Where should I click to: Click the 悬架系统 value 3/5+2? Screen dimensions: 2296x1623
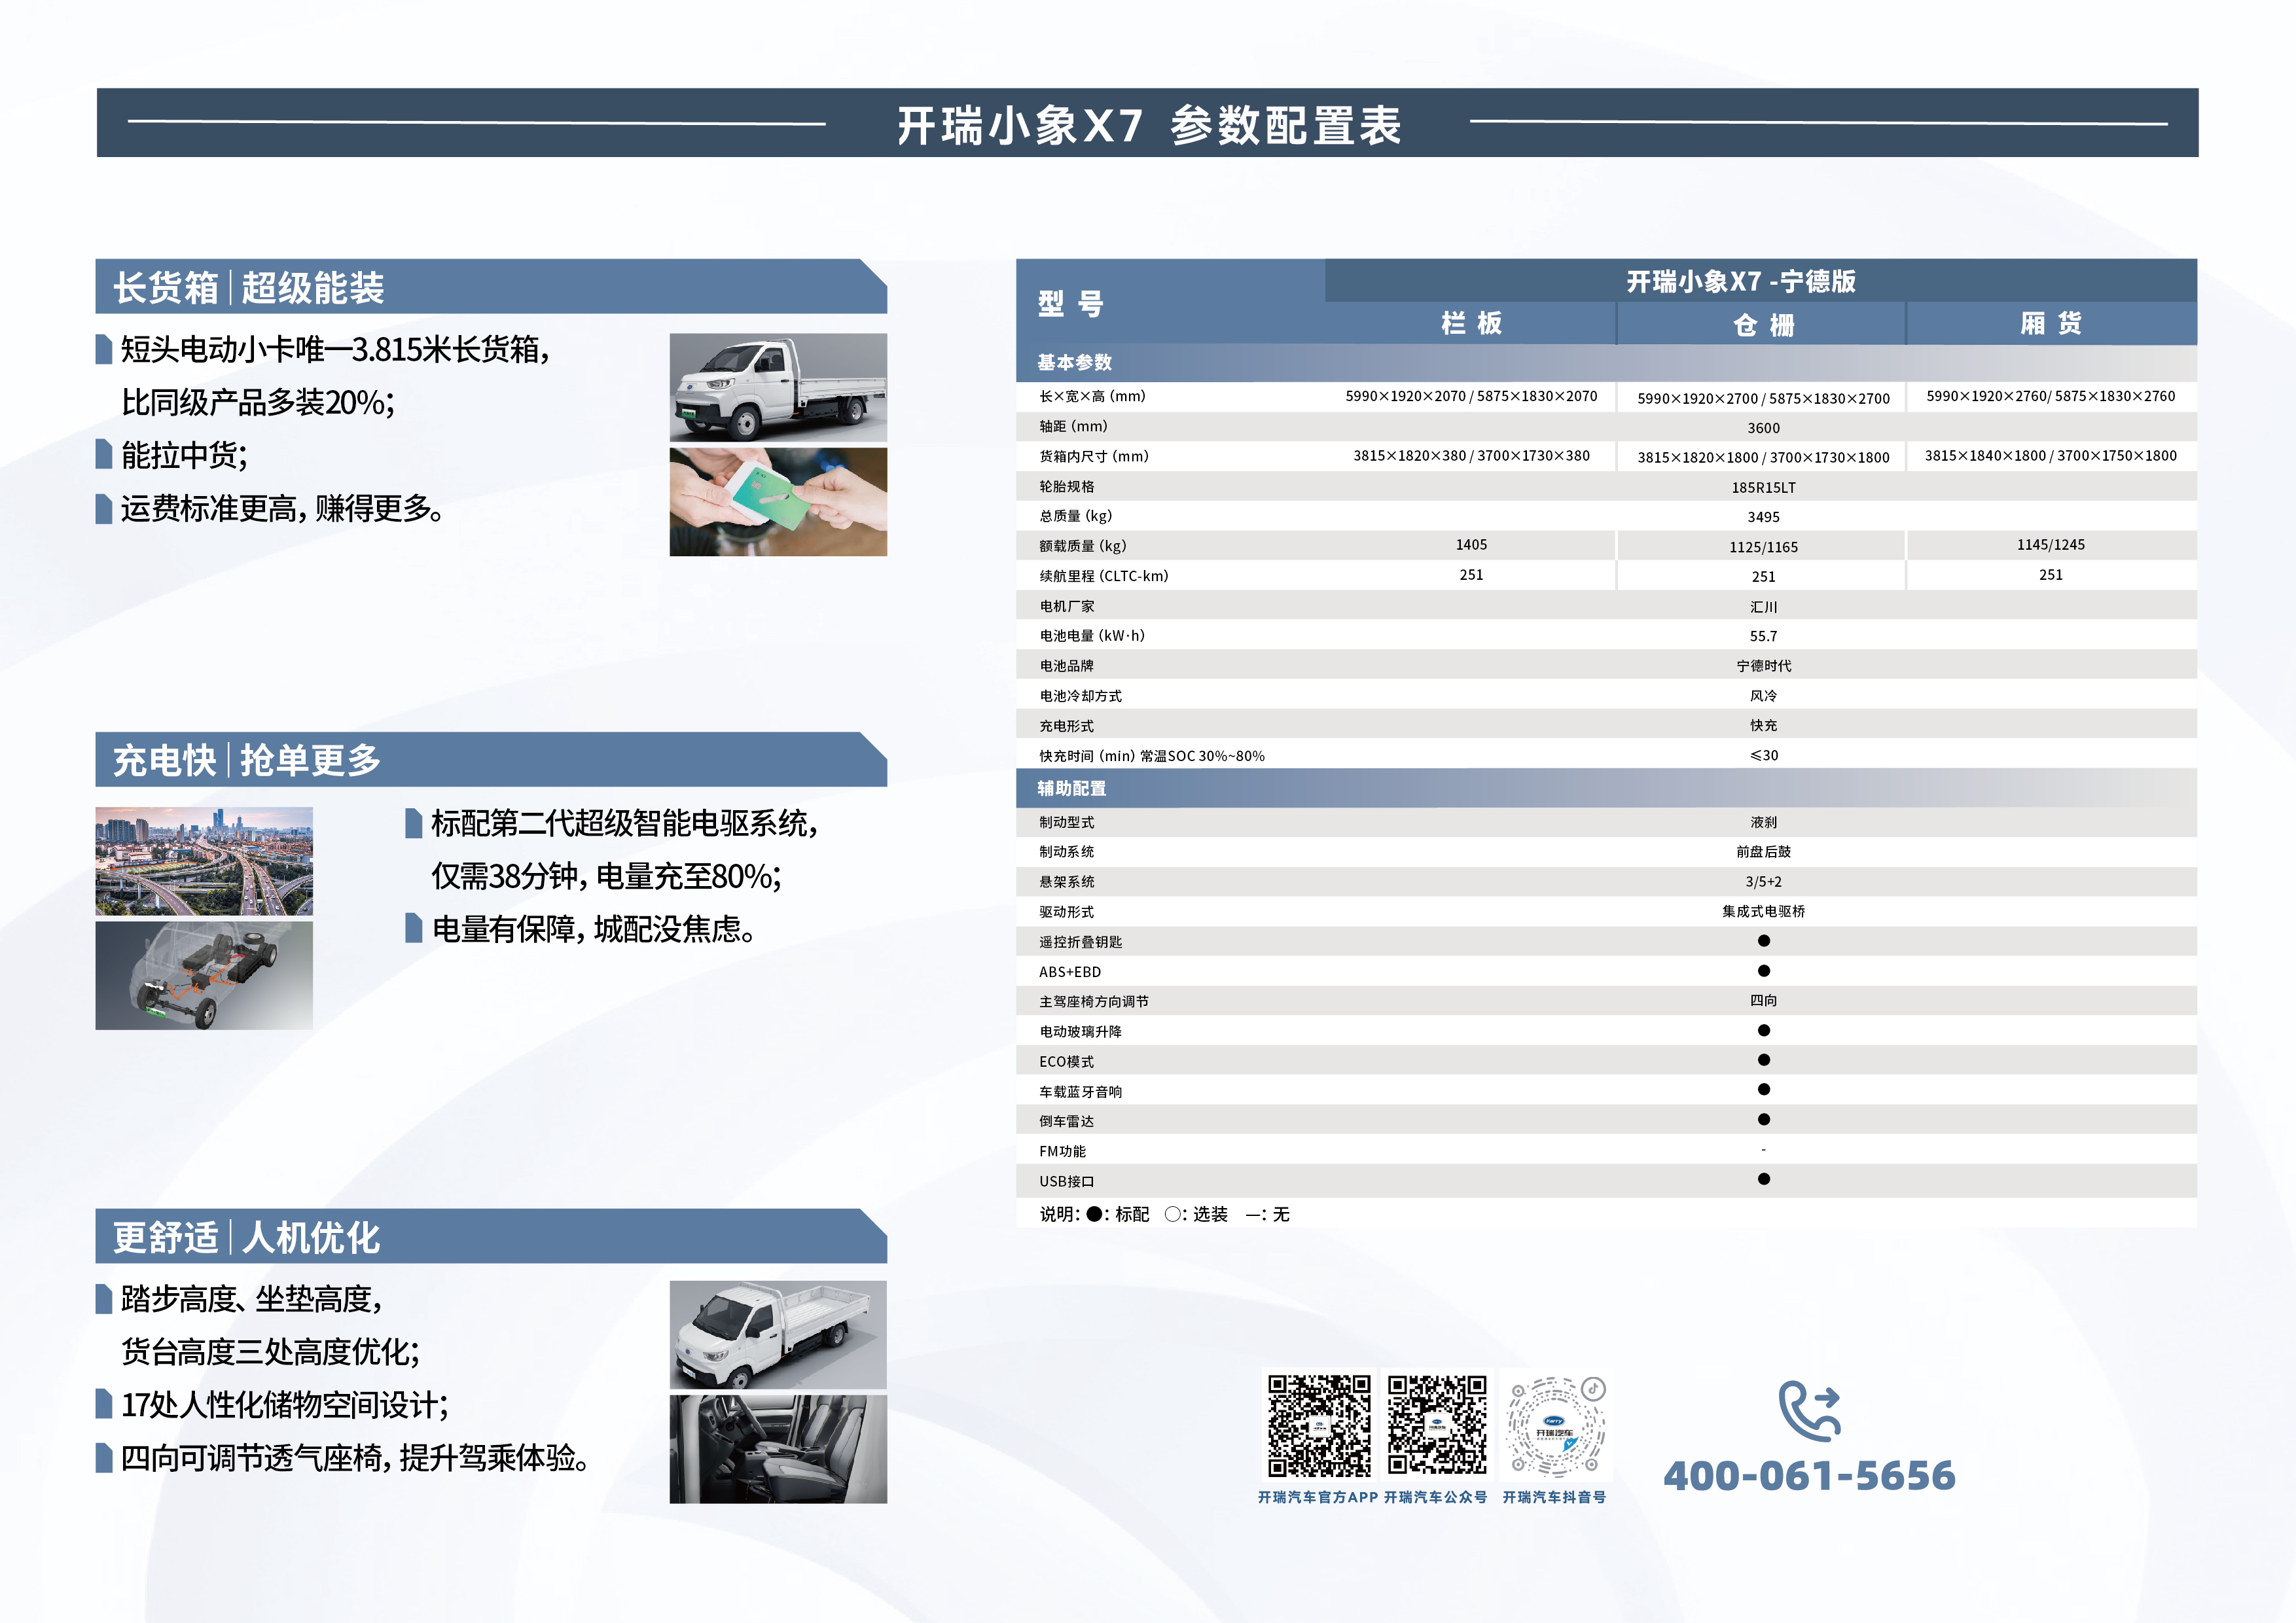(1764, 882)
